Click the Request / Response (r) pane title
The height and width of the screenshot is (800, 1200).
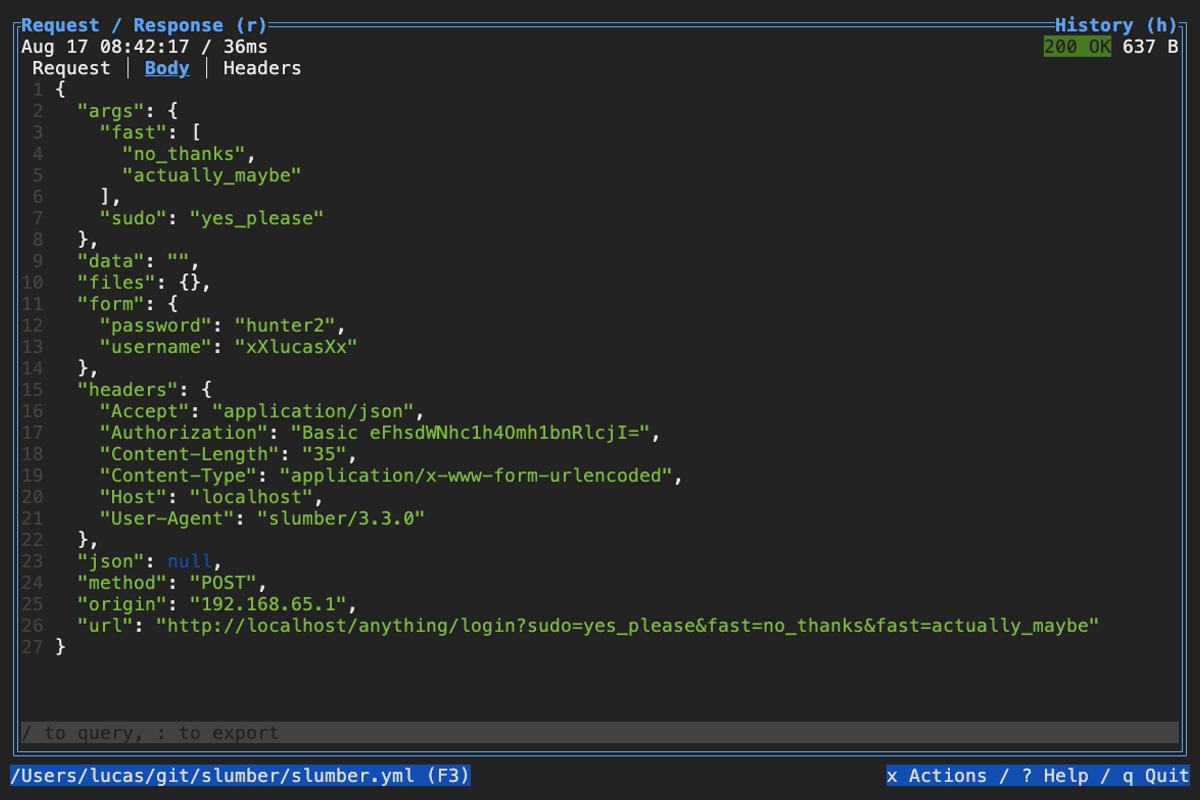[144, 25]
